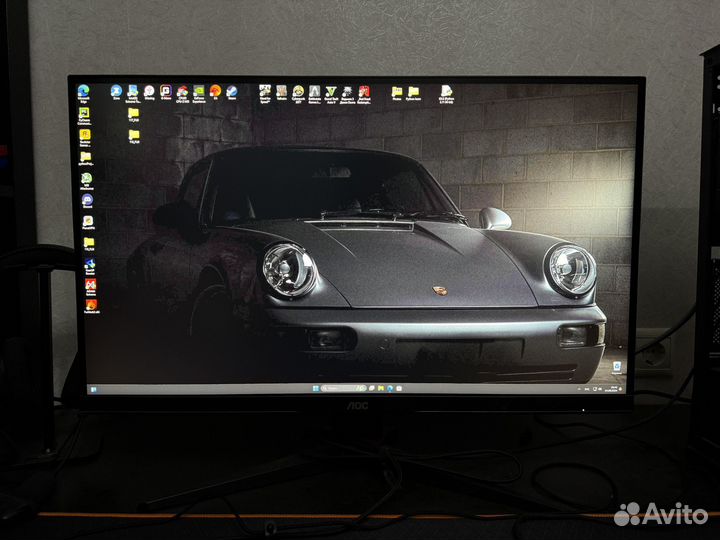720x540 pixels.
Task: Open the Python file icon at the top right
Action: click(446, 94)
